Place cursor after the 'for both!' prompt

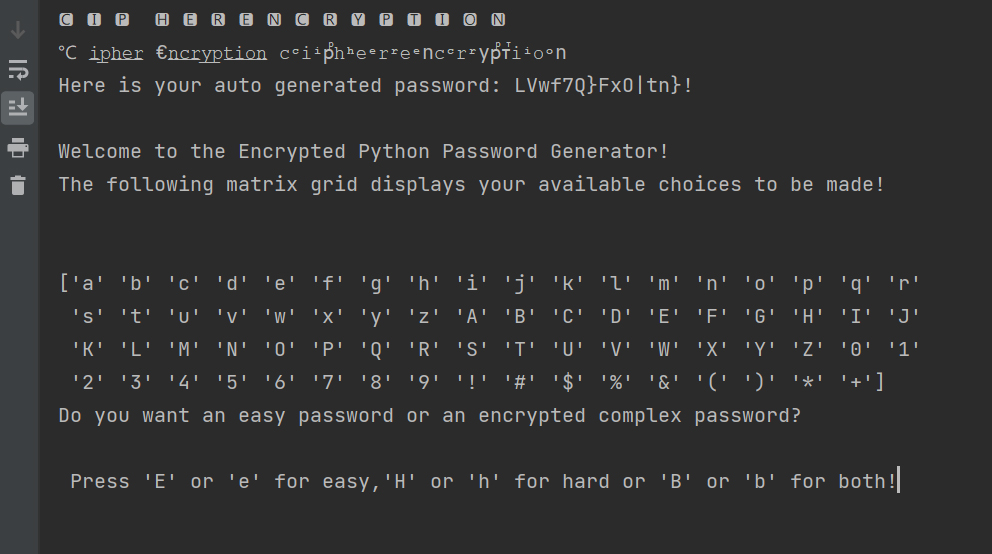click(899, 482)
